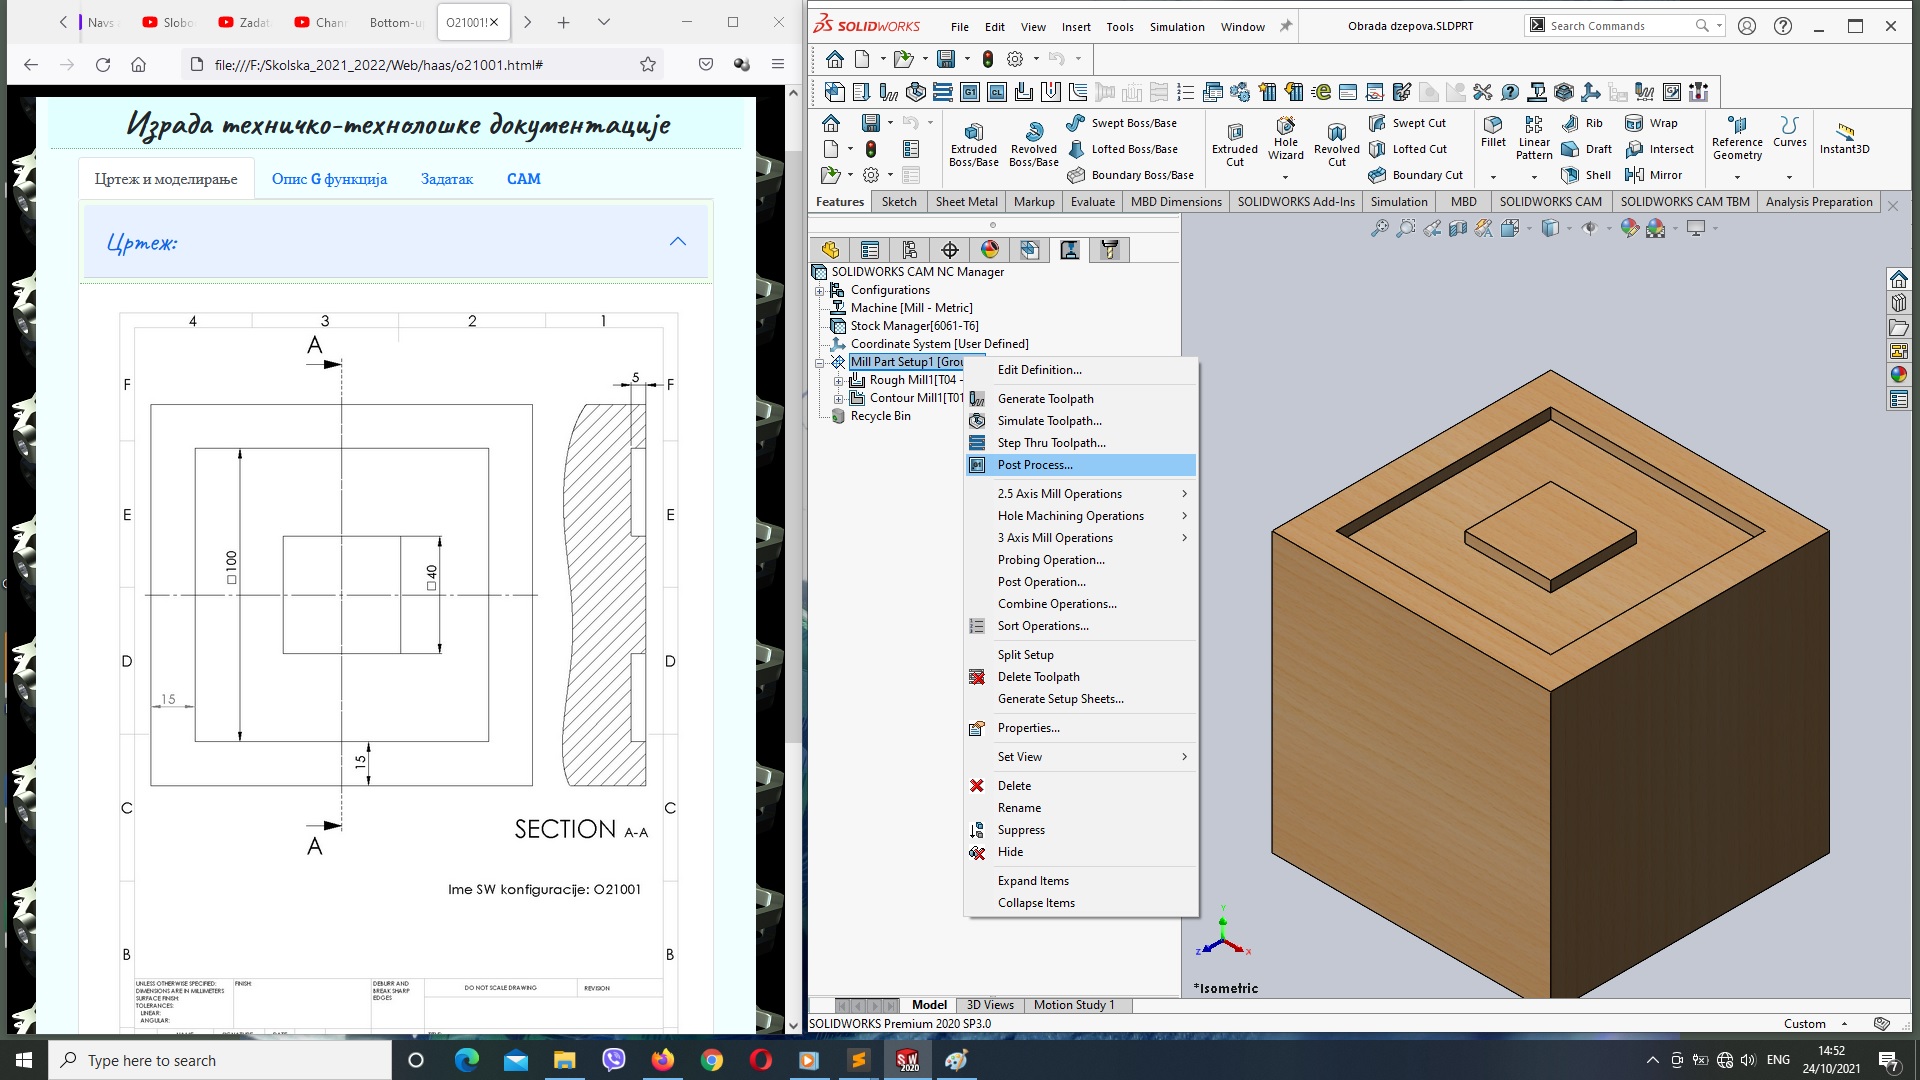The image size is (1920, 1080).
Task: Select the Revolved Cut tool
Action: (1337, 143)
